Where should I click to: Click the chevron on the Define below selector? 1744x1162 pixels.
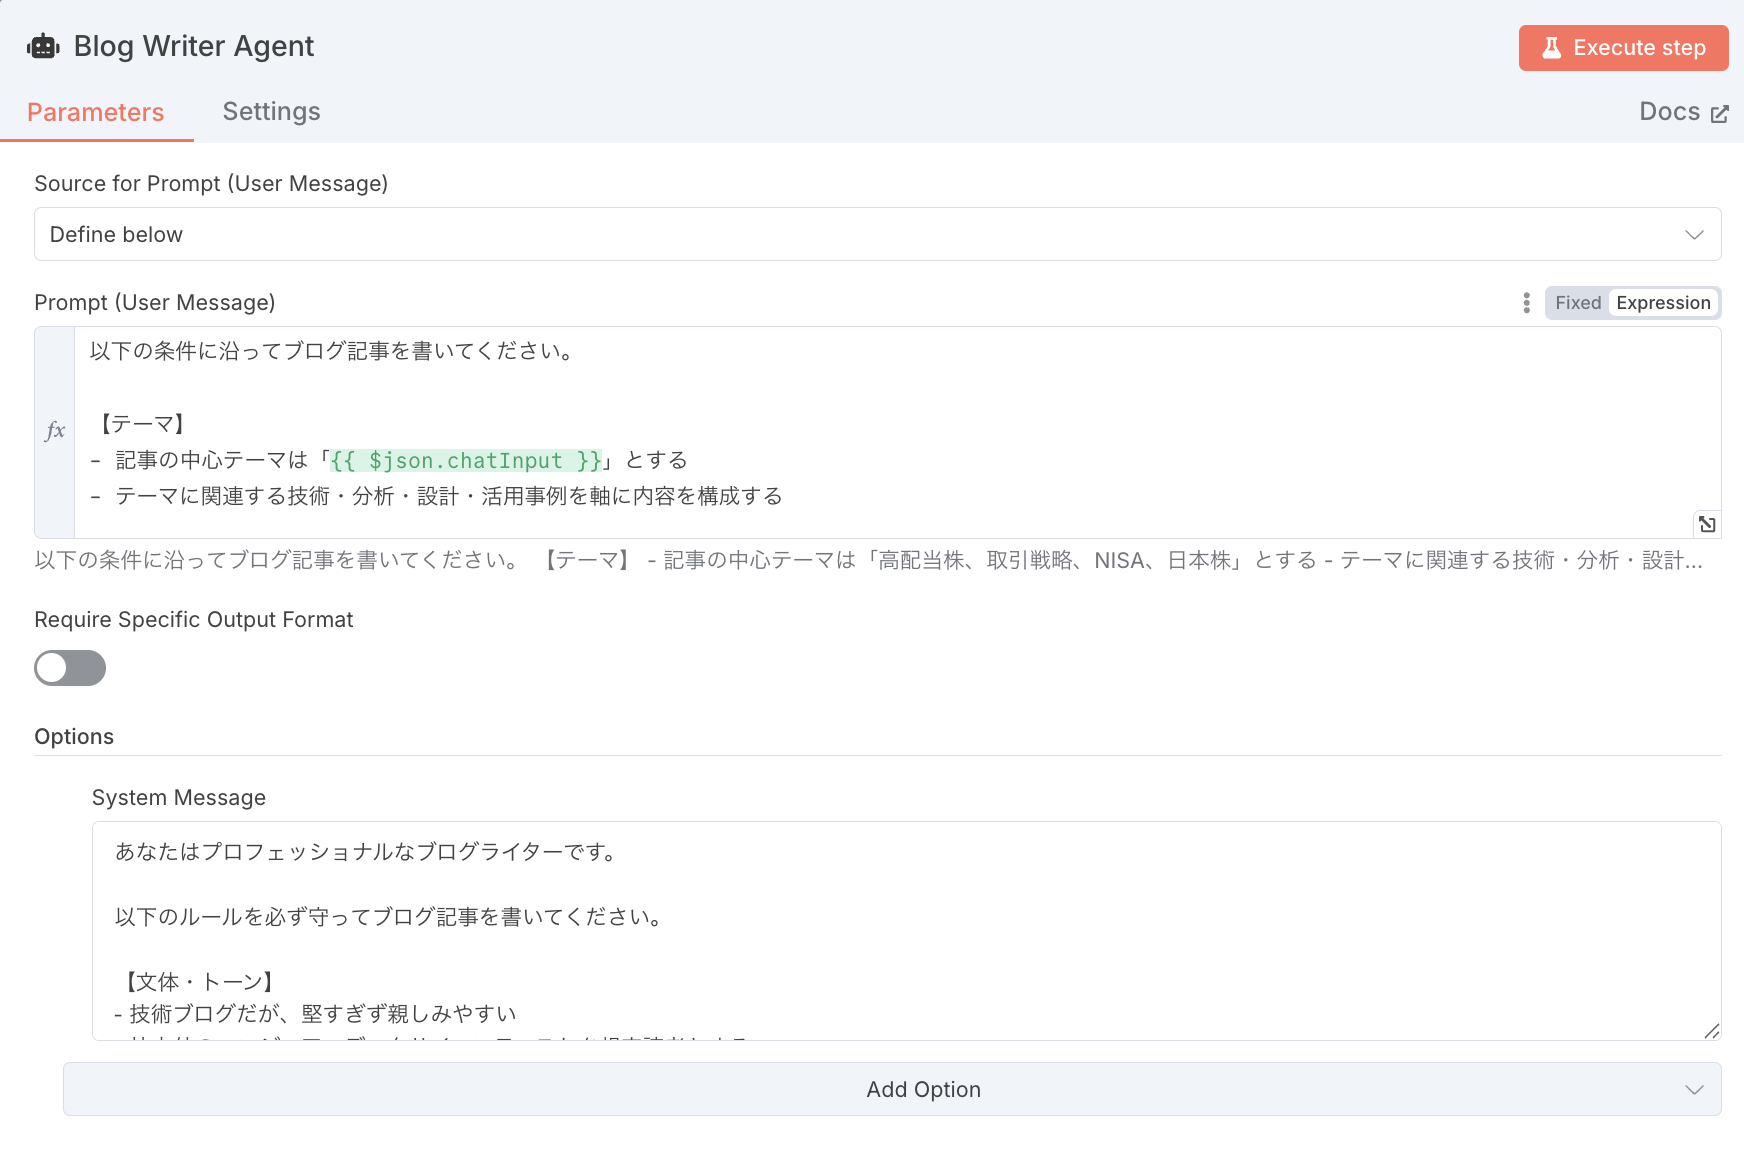[1694, 234]
